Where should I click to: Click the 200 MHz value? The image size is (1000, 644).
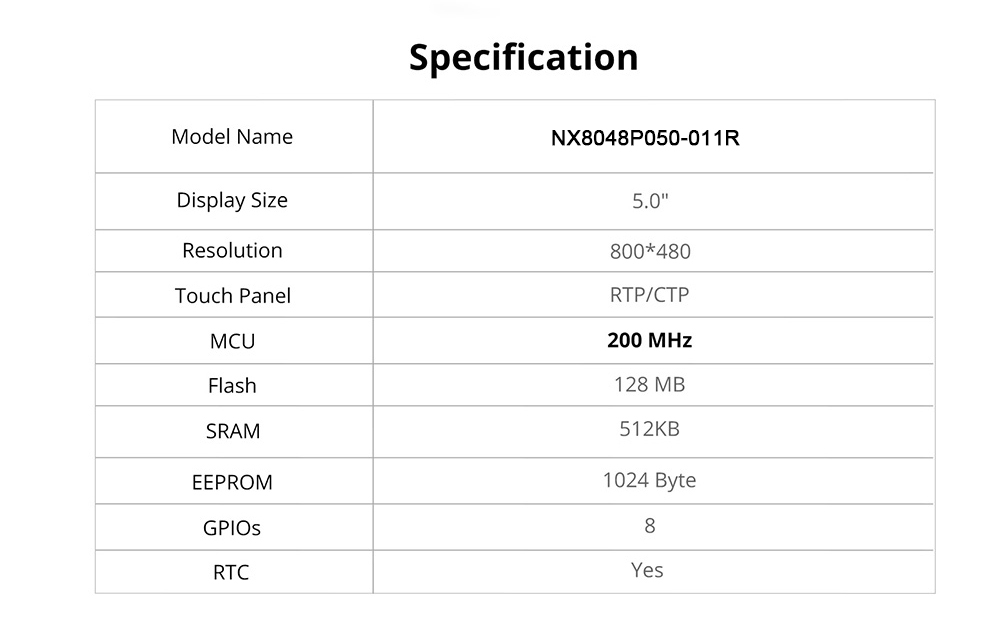tap(649, 340)
